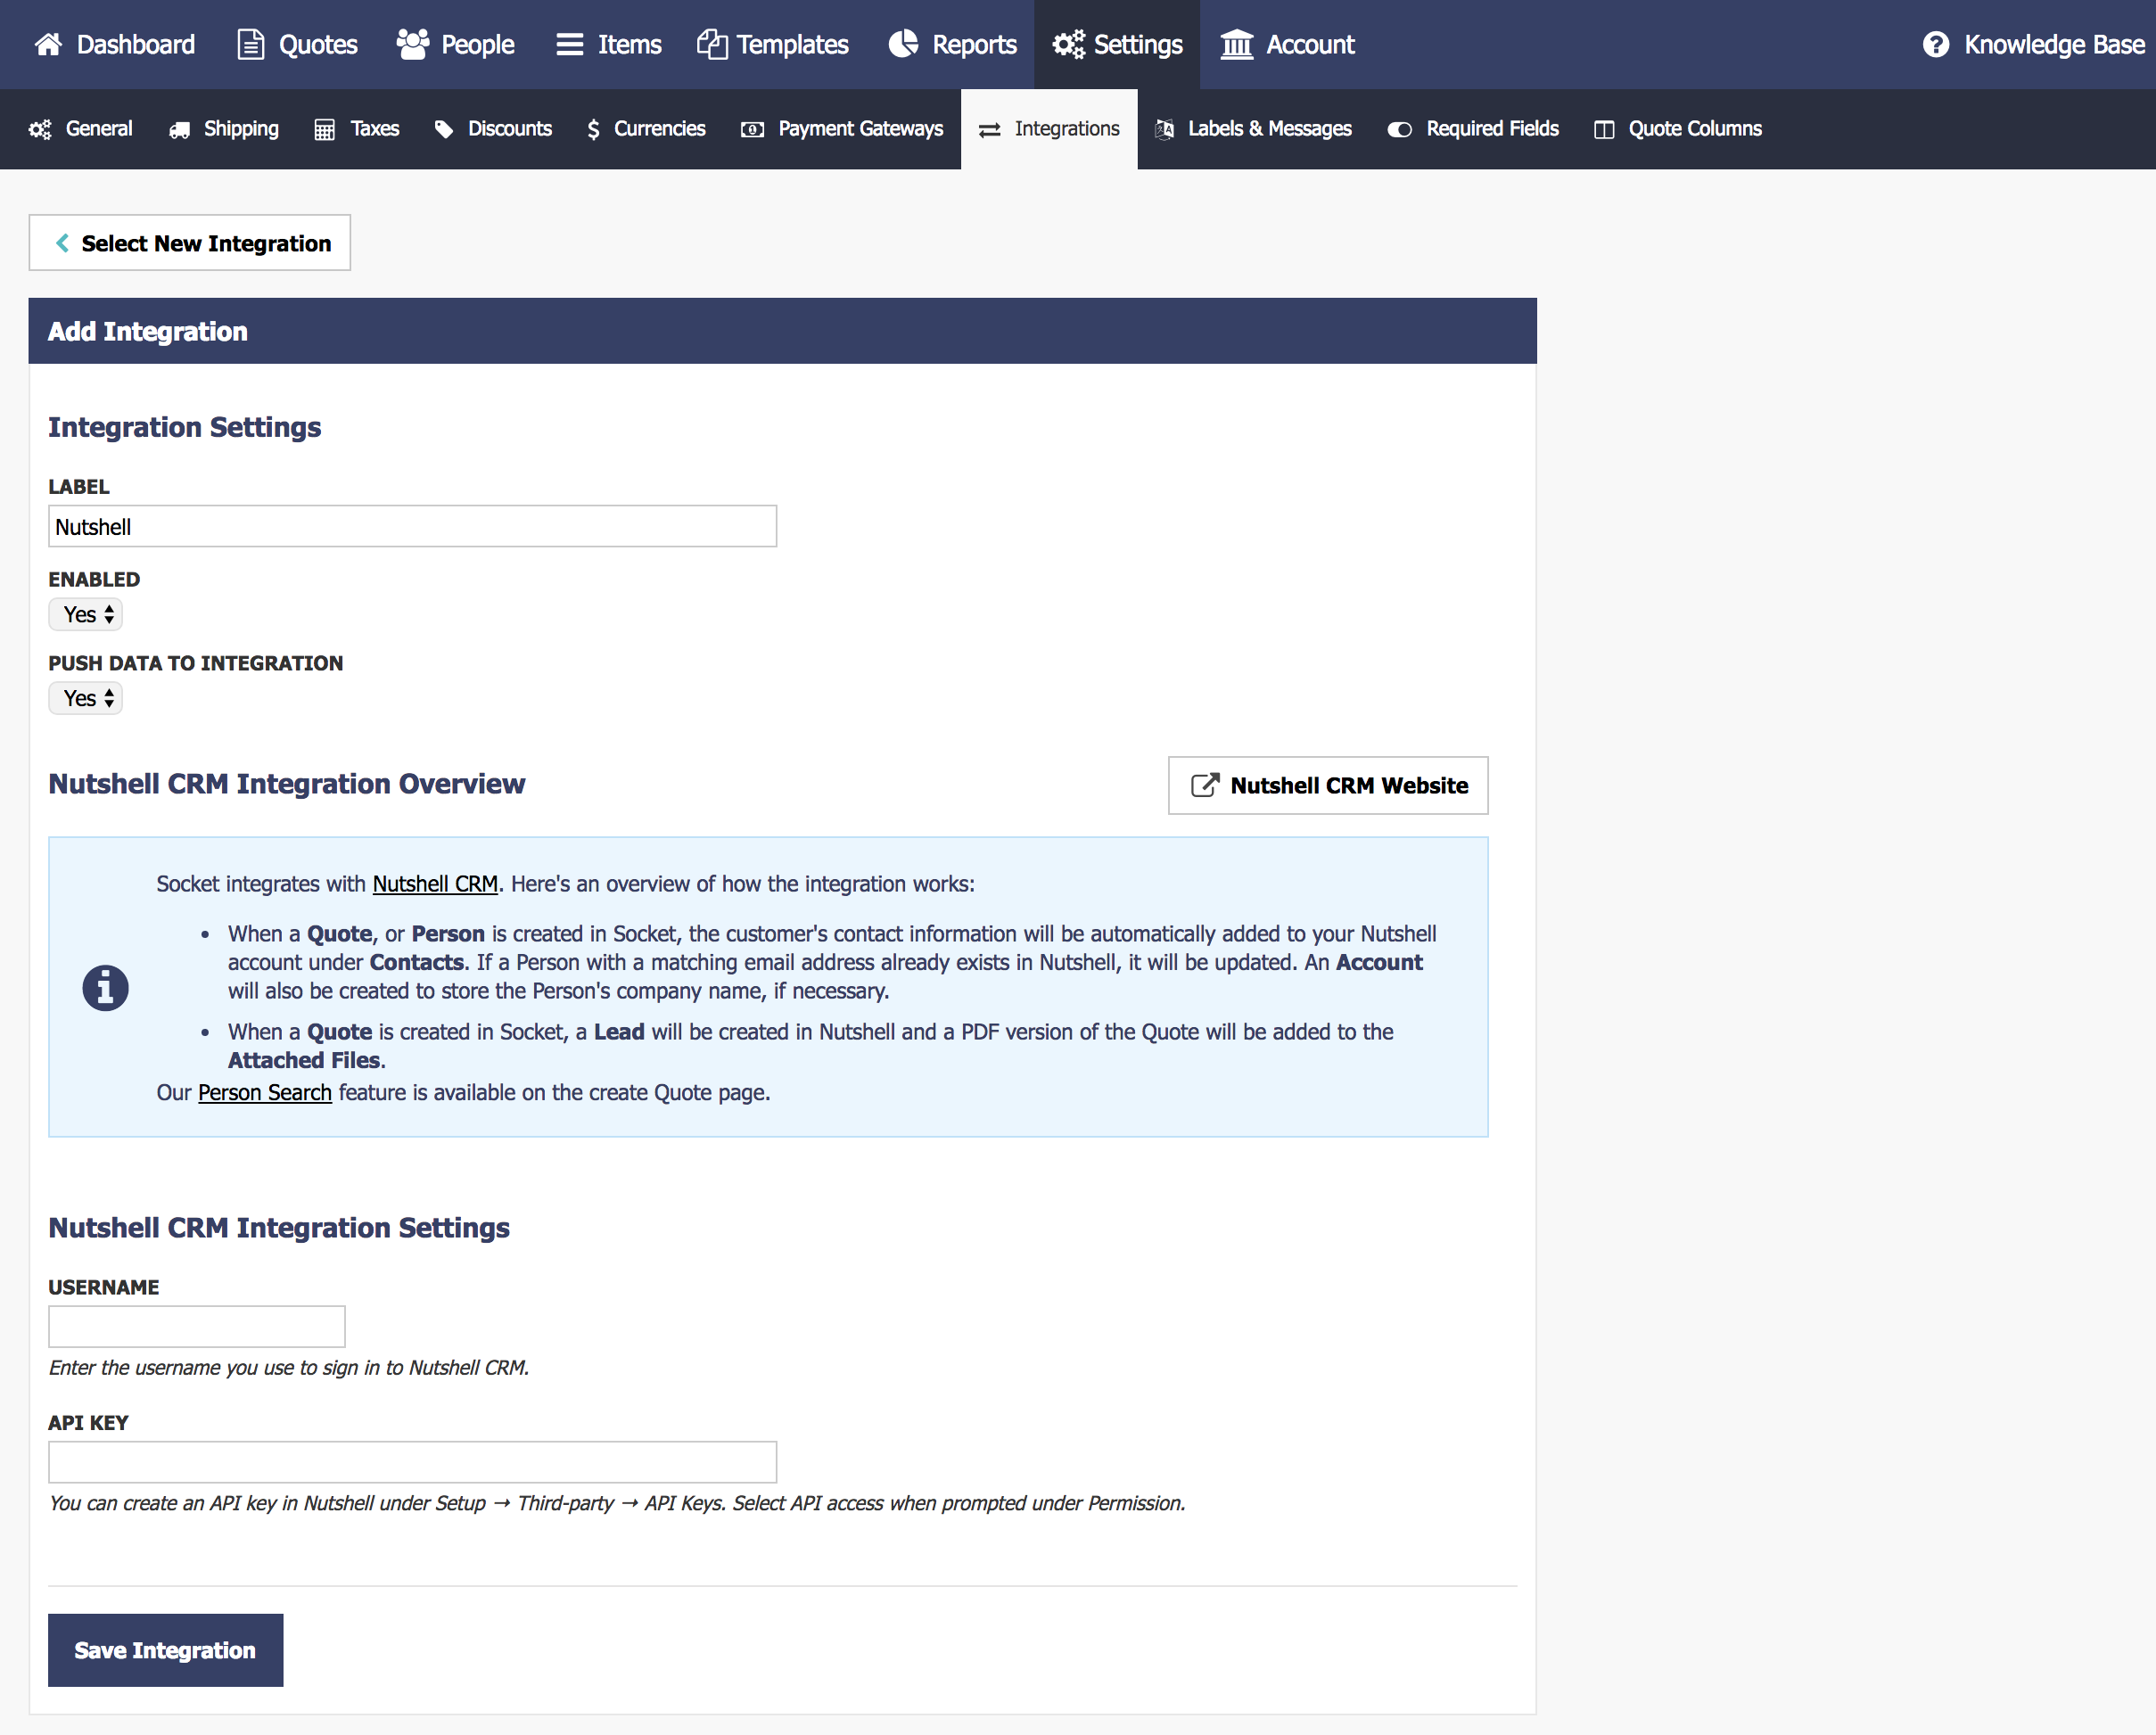Follow the Person Search link
The image size is (2156, 1735).
tap(265, 1092)
